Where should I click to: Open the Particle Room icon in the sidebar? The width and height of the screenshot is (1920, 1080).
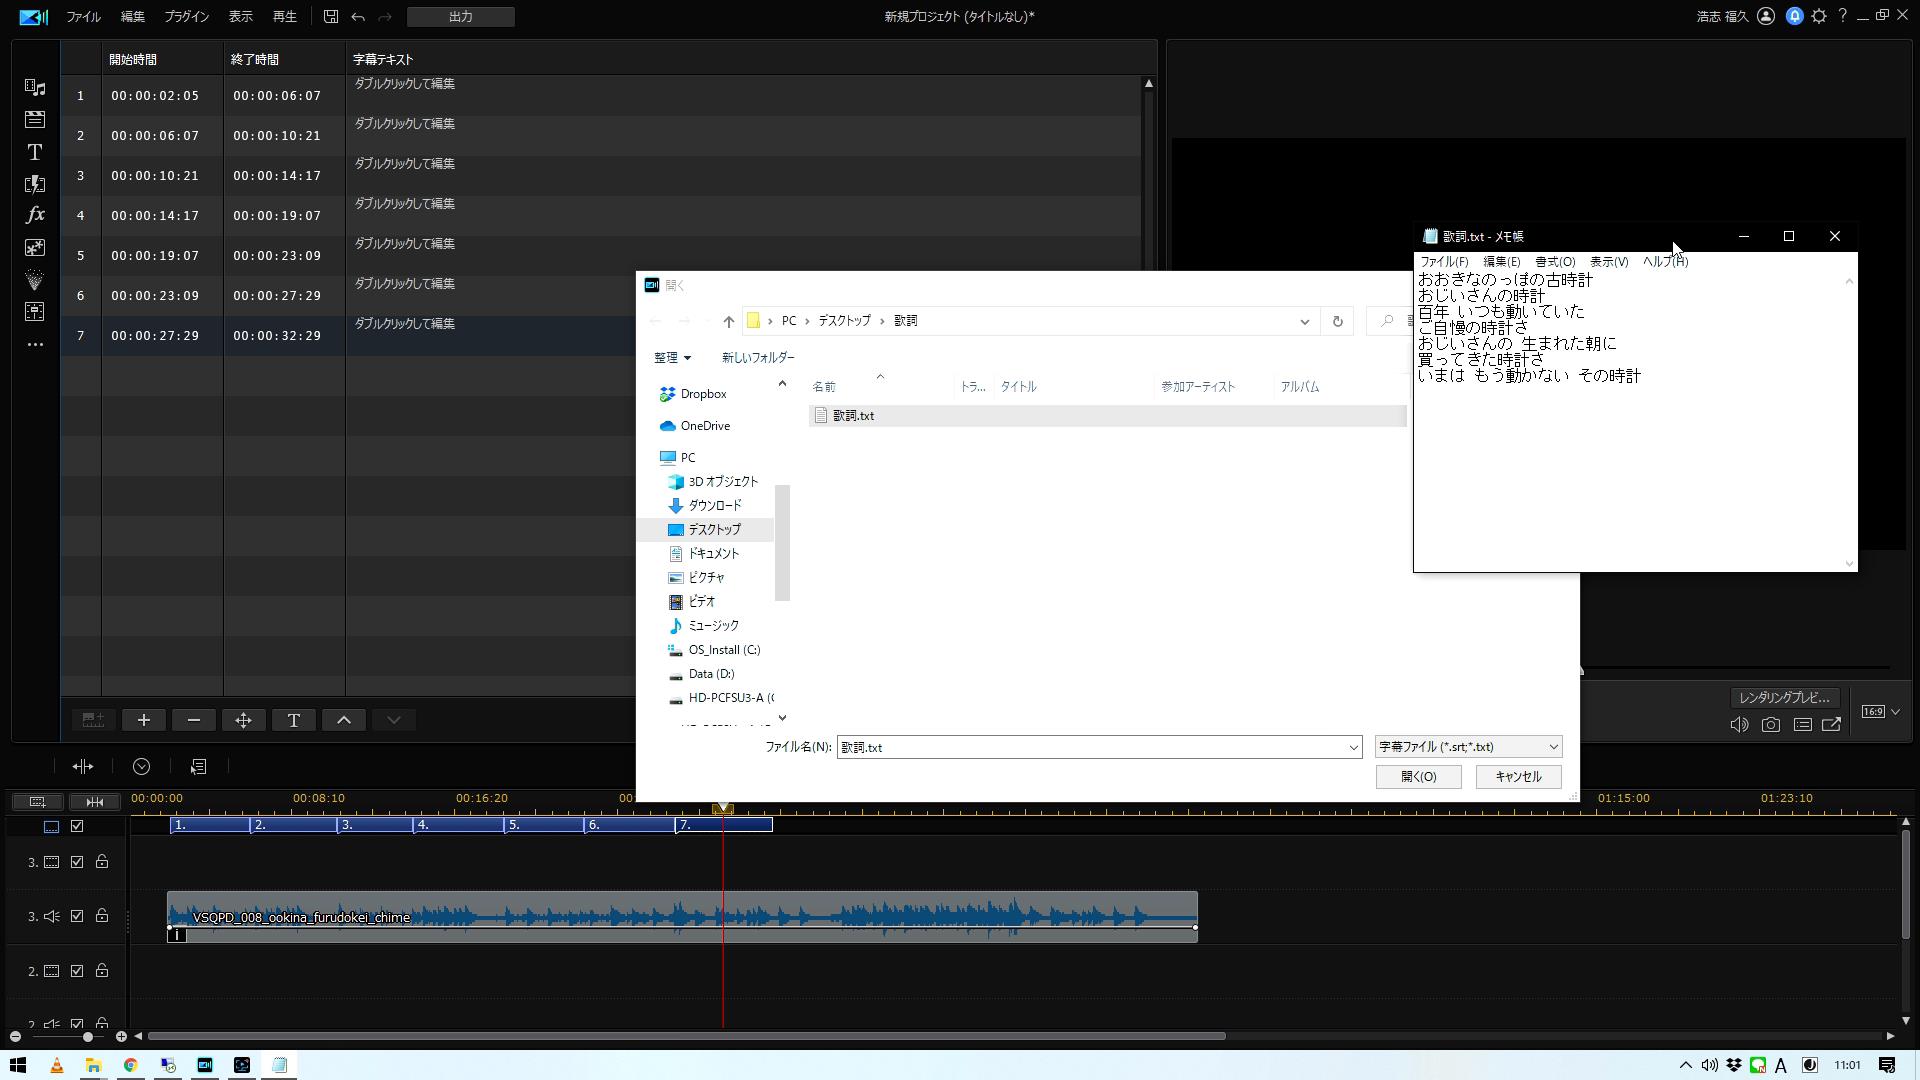(35, 280)
